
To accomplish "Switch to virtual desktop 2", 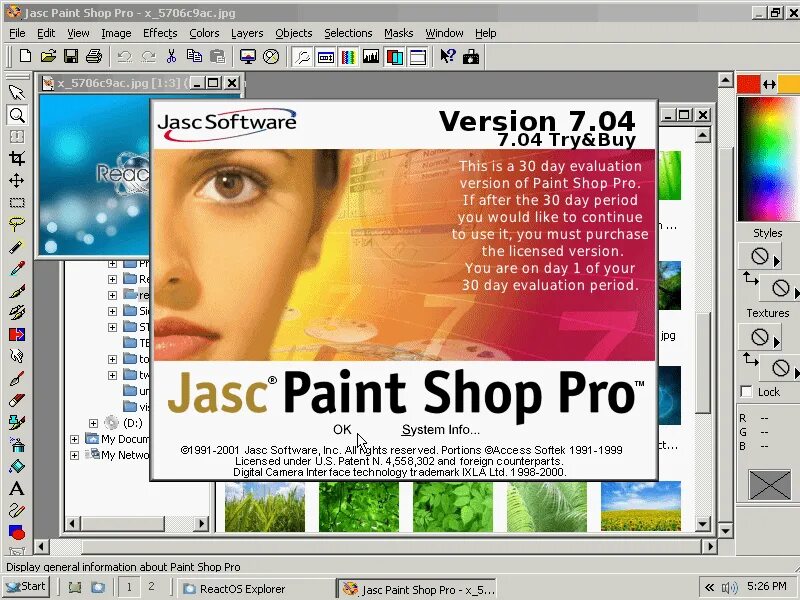I will pyautogui.click(x=151, y=587).
